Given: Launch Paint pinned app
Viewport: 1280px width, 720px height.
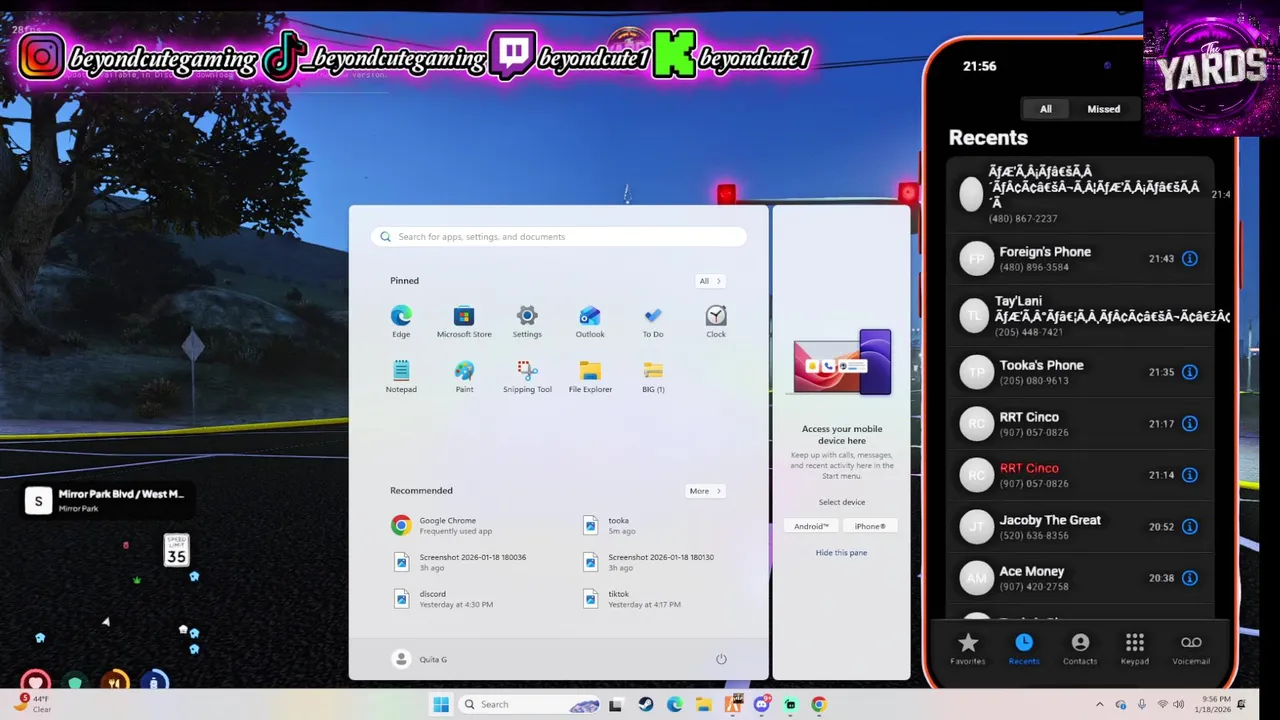Looking at the screenshot, I should (464, 377).
